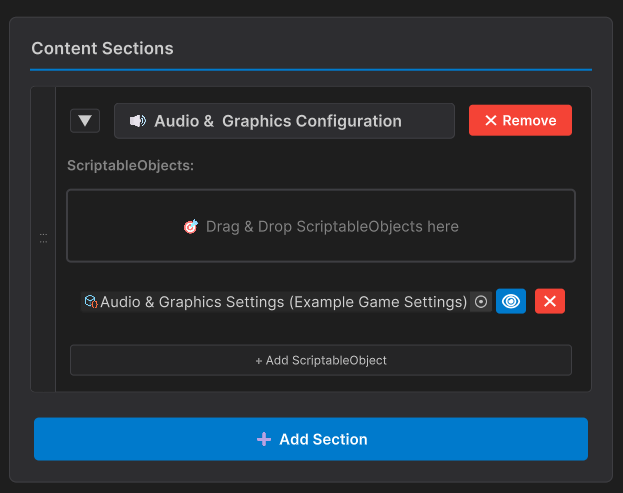
Task: Click the target icon in the drop zone
Action: click(x=191, y=227)
